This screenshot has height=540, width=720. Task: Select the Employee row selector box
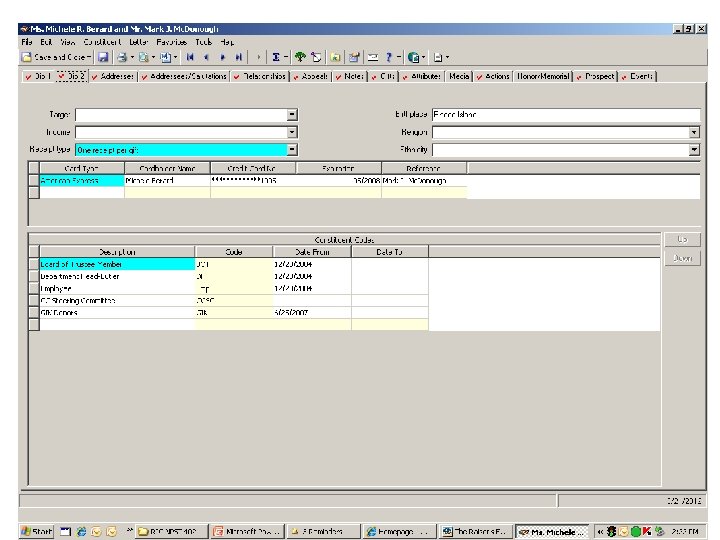(x=34, y=288)
